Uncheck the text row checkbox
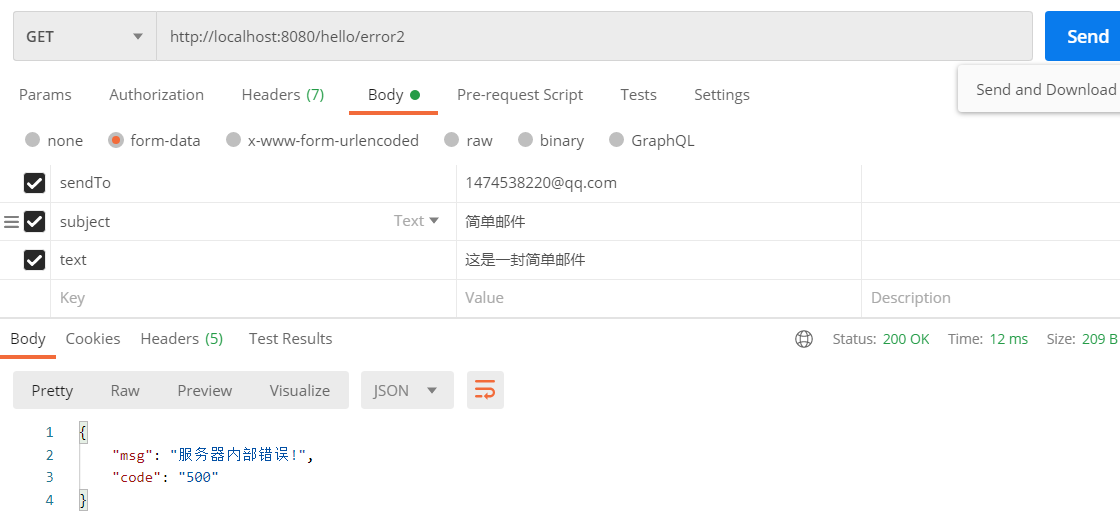The width and height of the screenshot is (1120, 519). tap(34, 260)
